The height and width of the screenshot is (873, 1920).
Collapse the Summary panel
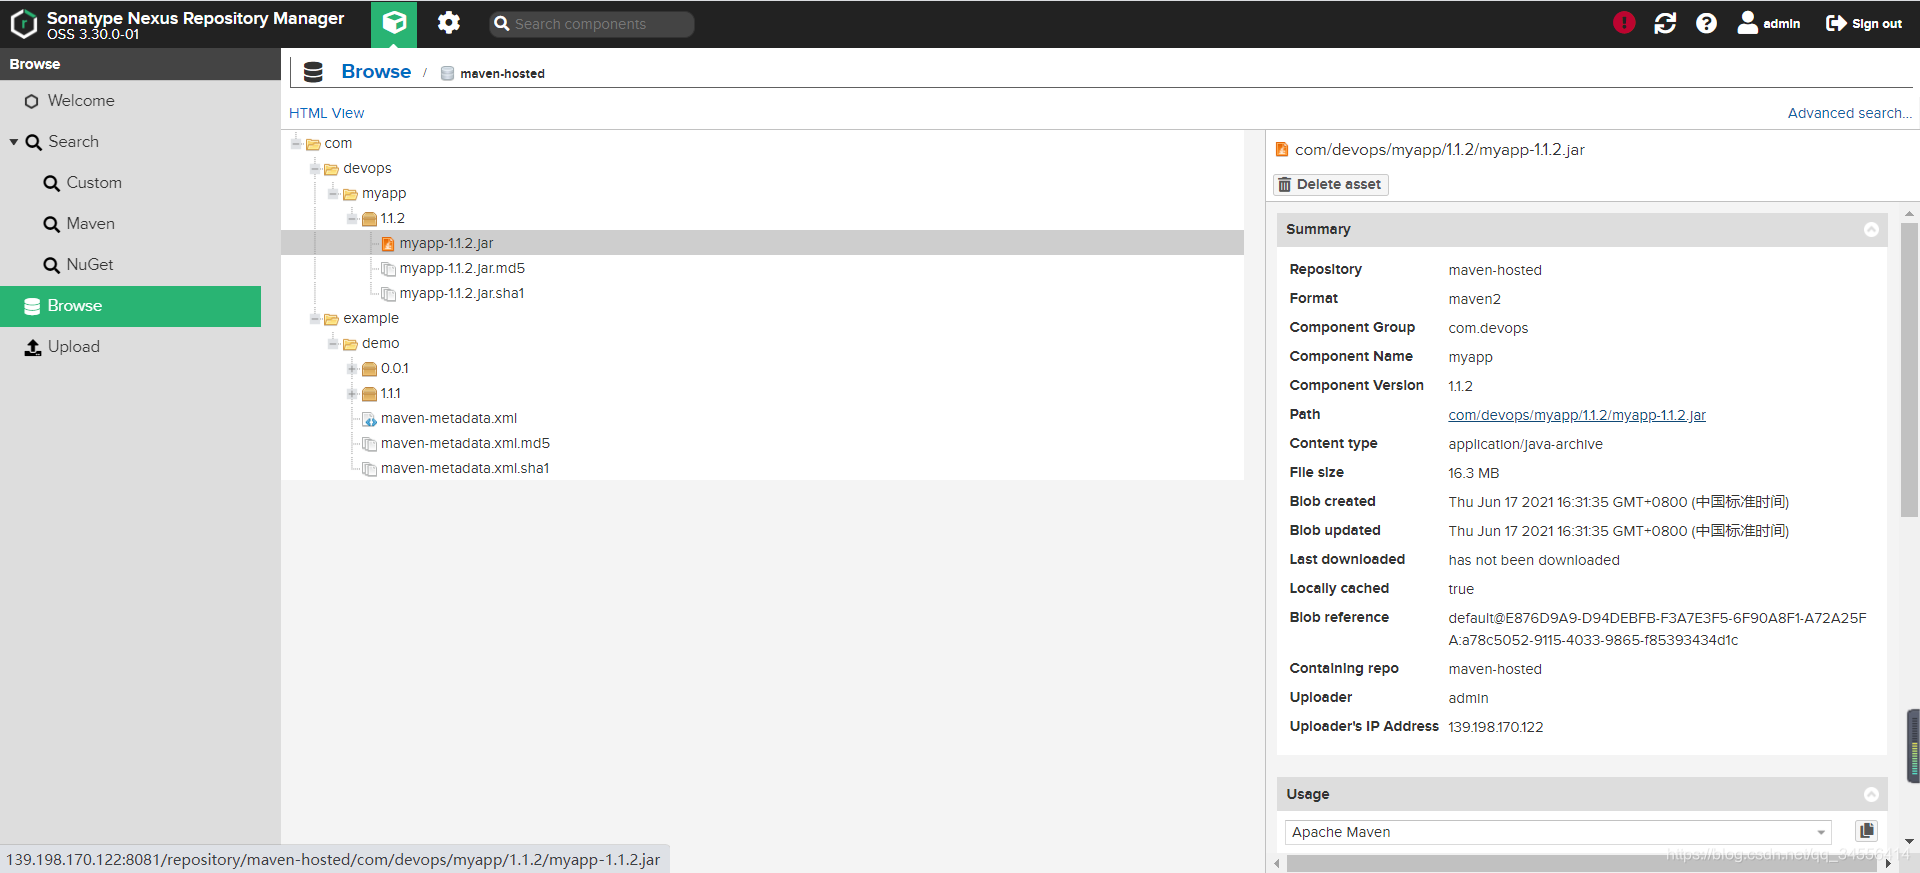[1871, 230]
